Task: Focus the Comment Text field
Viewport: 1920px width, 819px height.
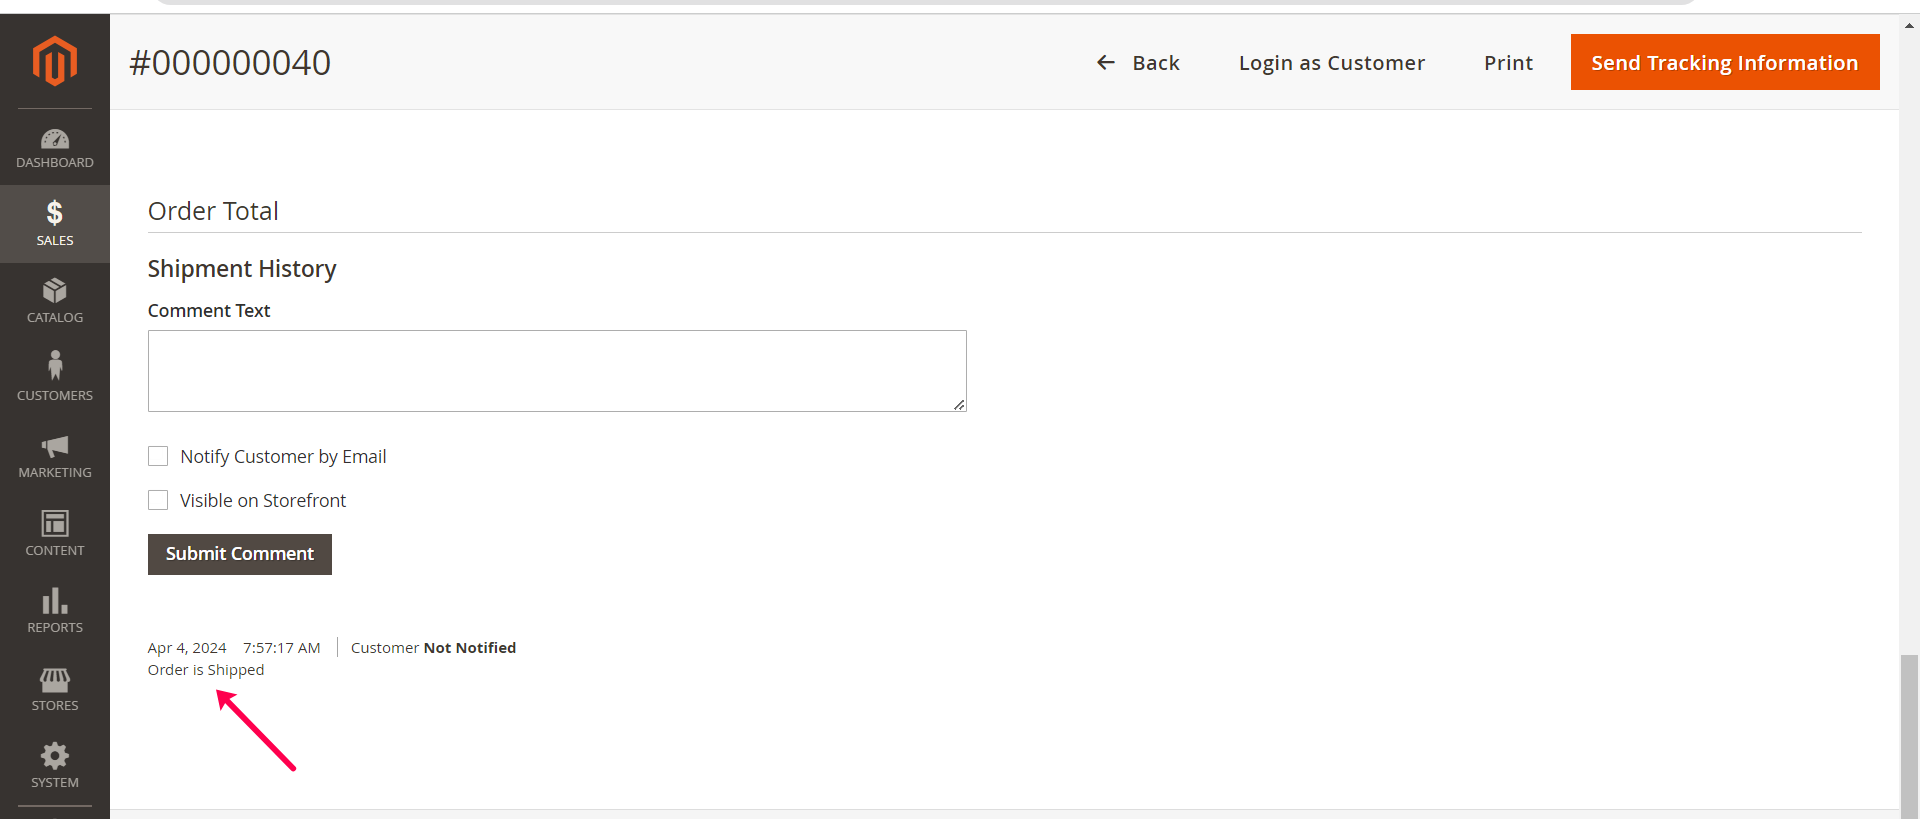Action: tap(557, 371)
